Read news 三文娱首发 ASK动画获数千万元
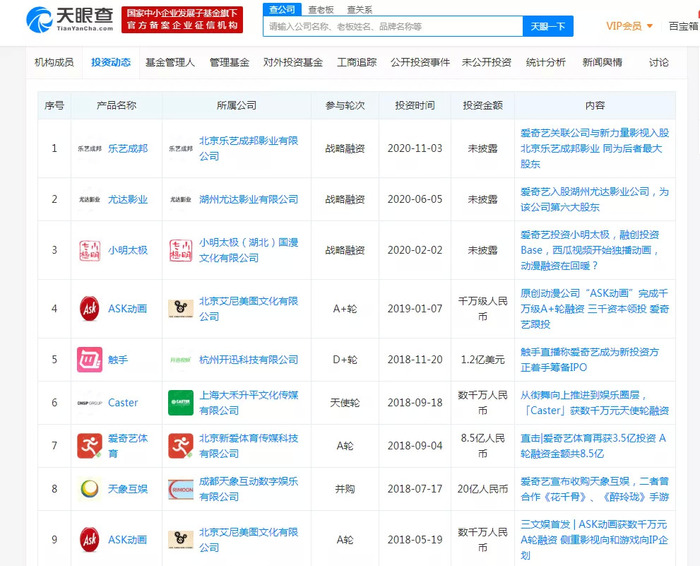This screenshot has width=700, height=566. coord(594,540)
